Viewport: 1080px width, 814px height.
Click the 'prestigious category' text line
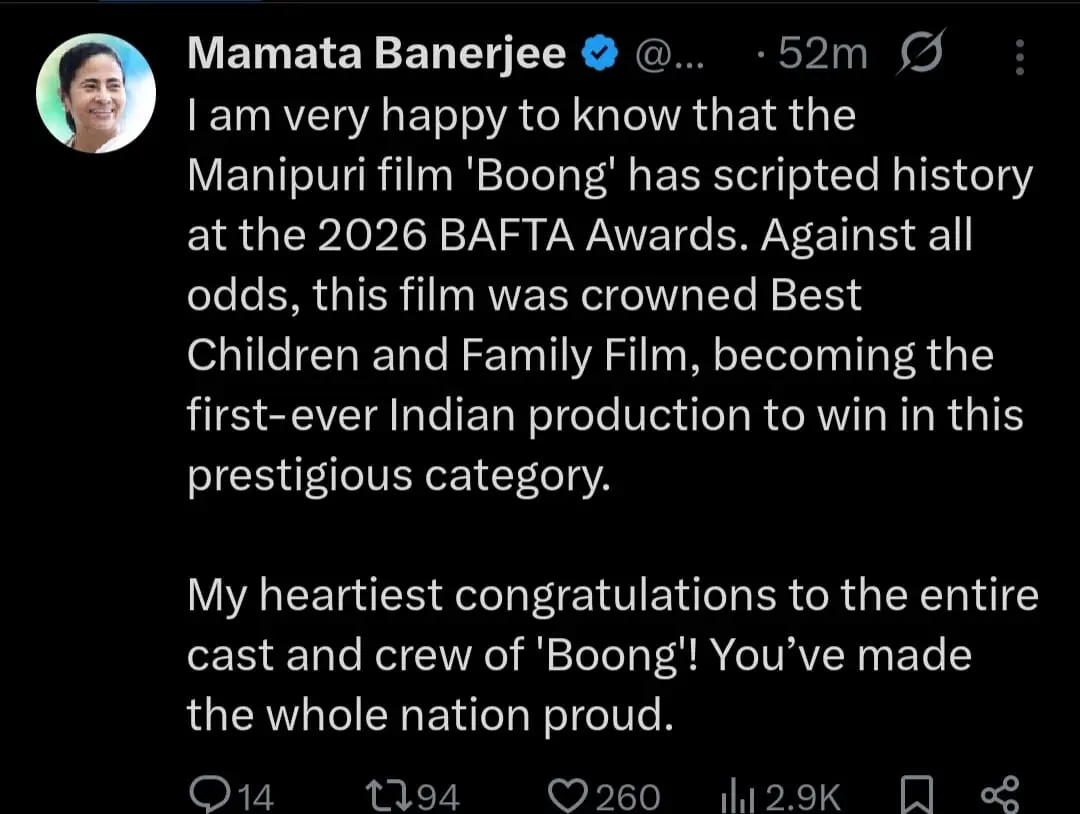click(x=397, y=476)
